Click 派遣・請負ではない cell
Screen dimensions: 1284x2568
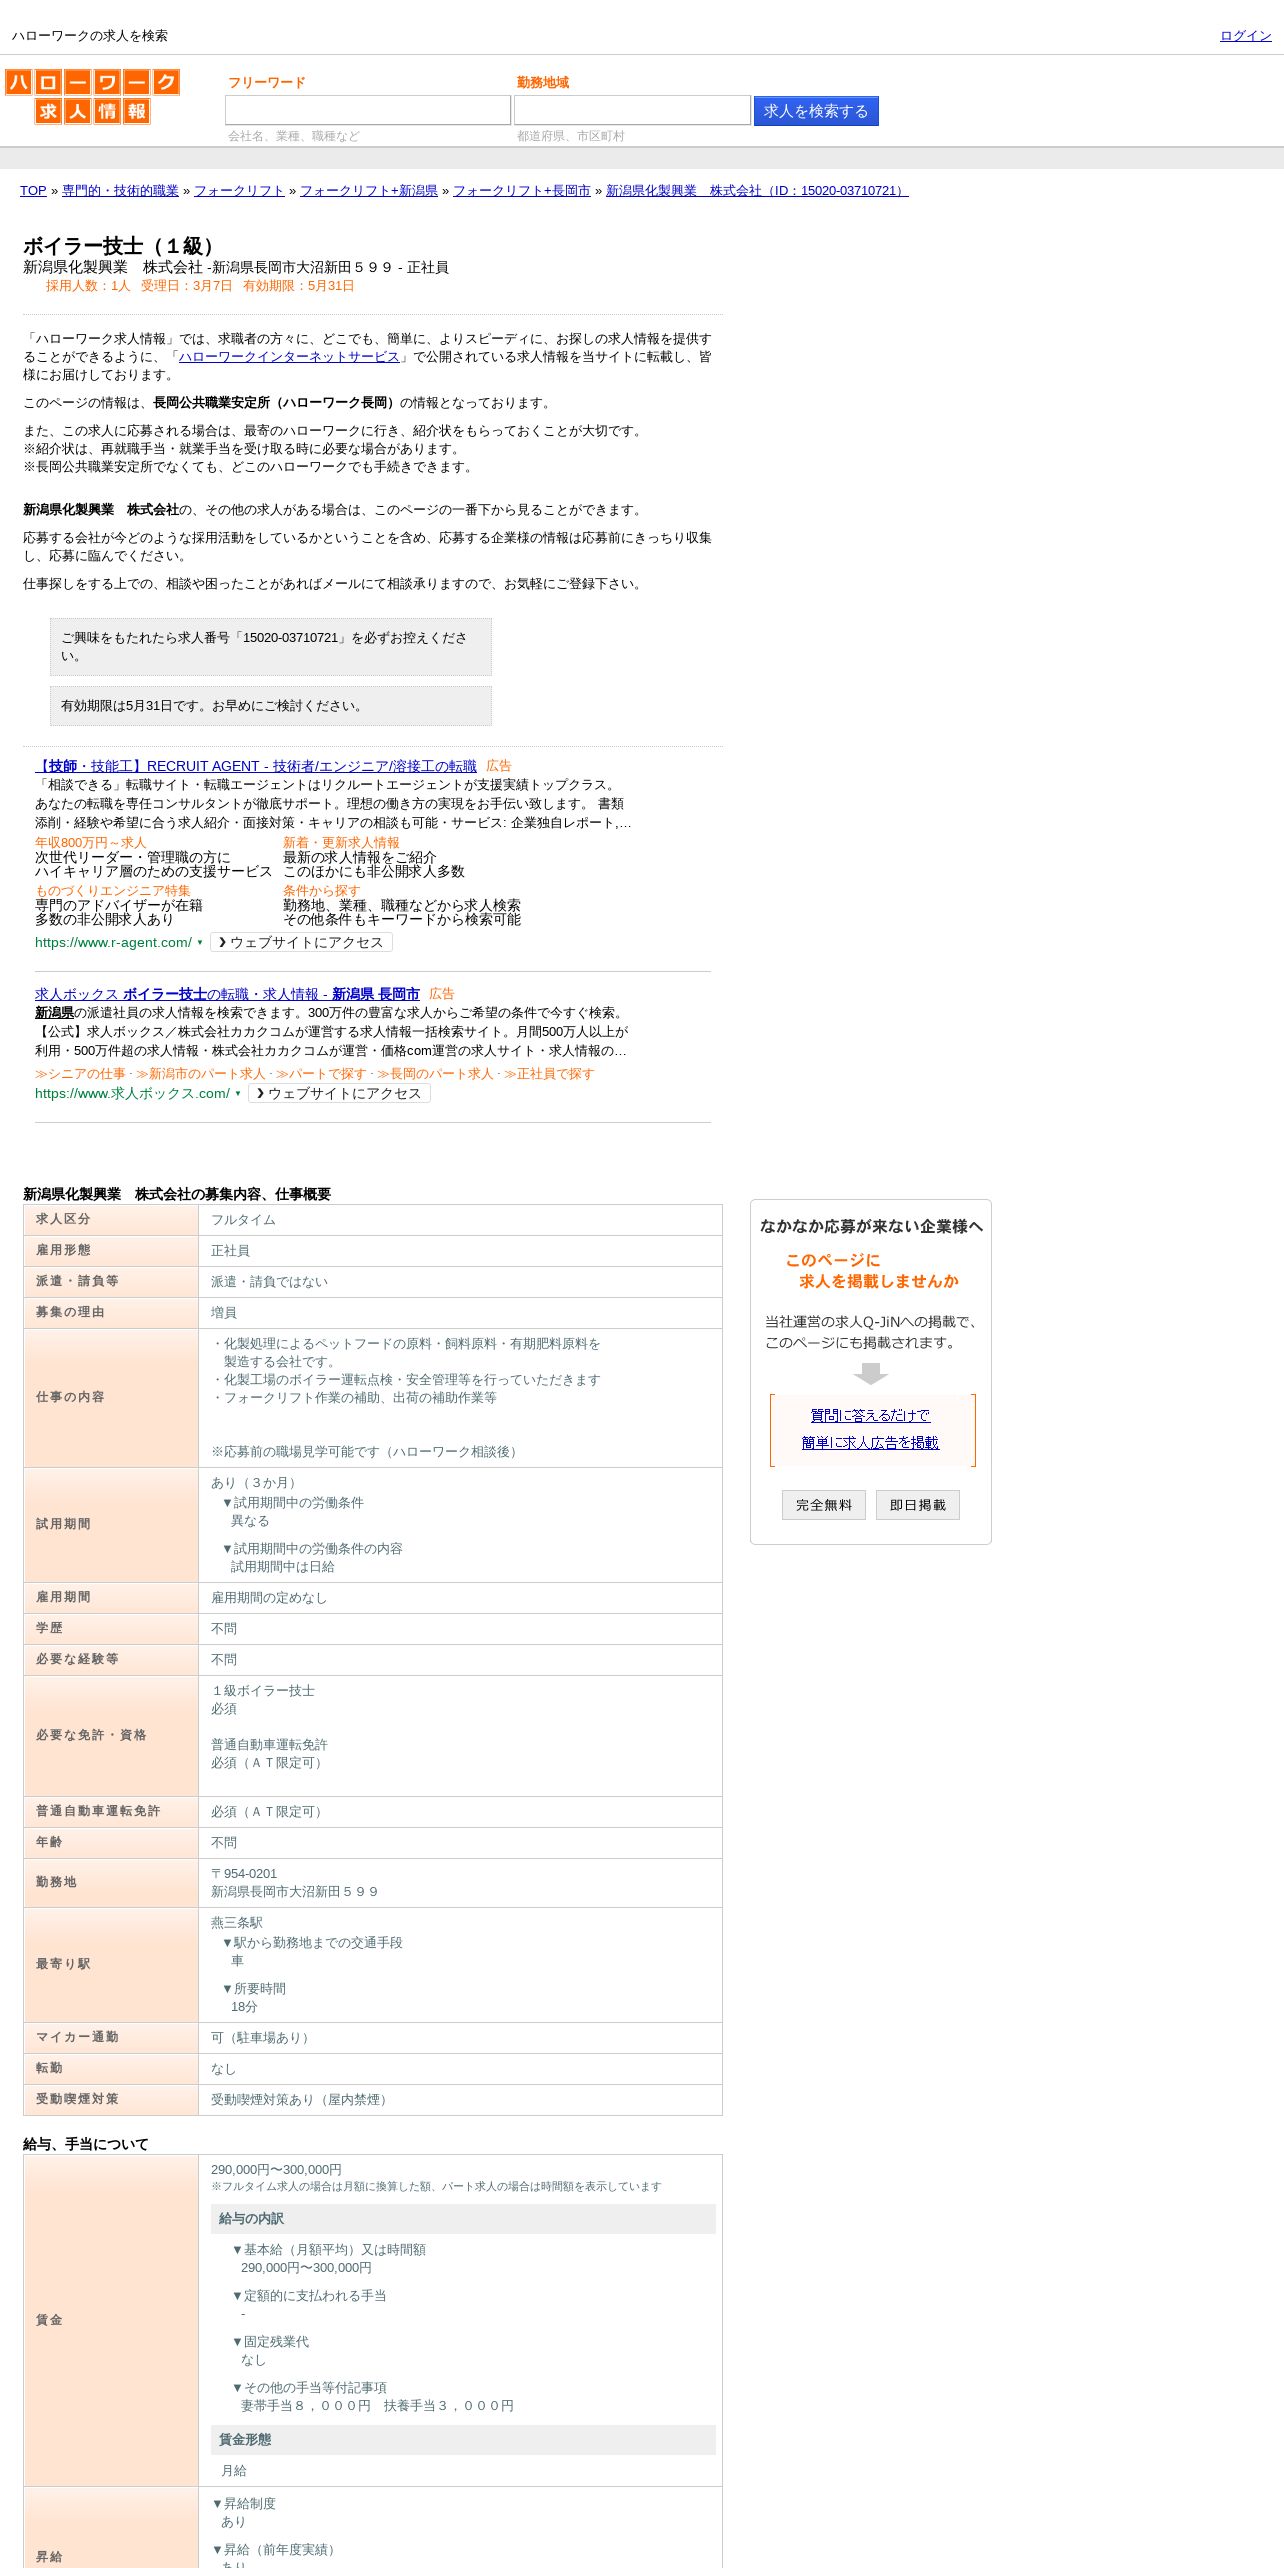460,1282
